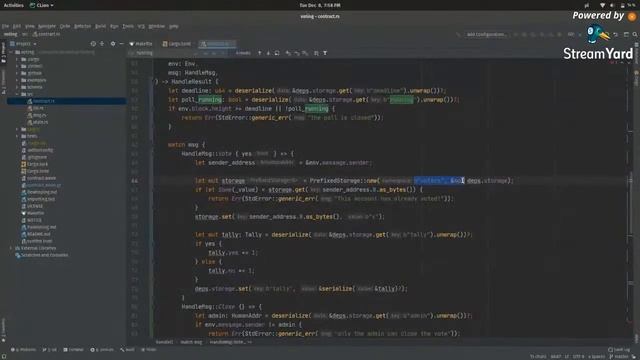
Task: Expand the .circleci folder
Action: point(17,66)
